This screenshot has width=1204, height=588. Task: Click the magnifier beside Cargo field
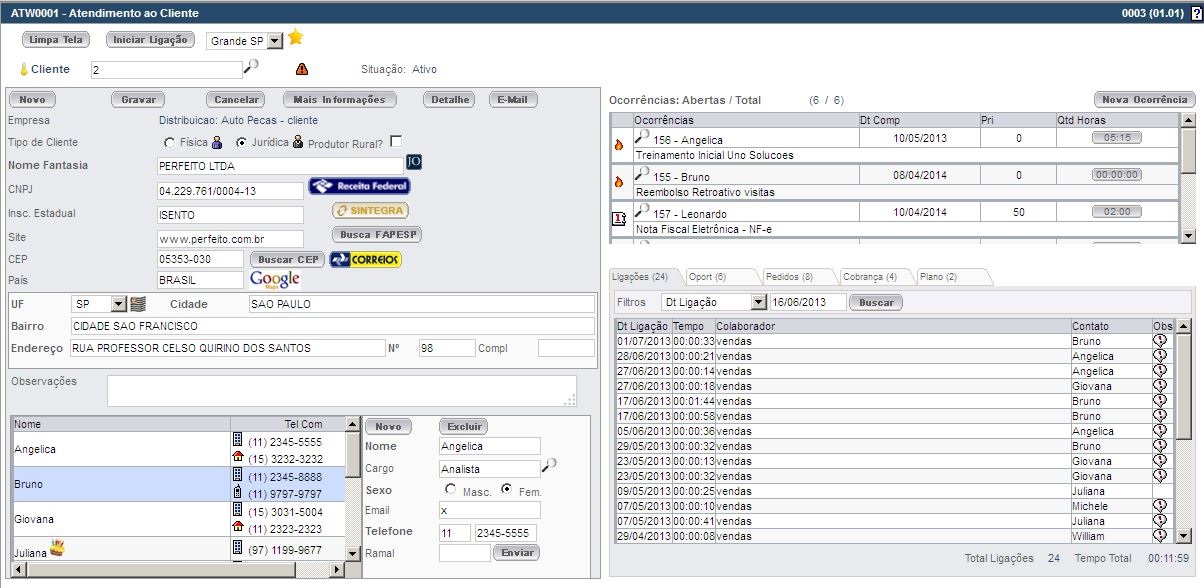(x=549, y=465)
